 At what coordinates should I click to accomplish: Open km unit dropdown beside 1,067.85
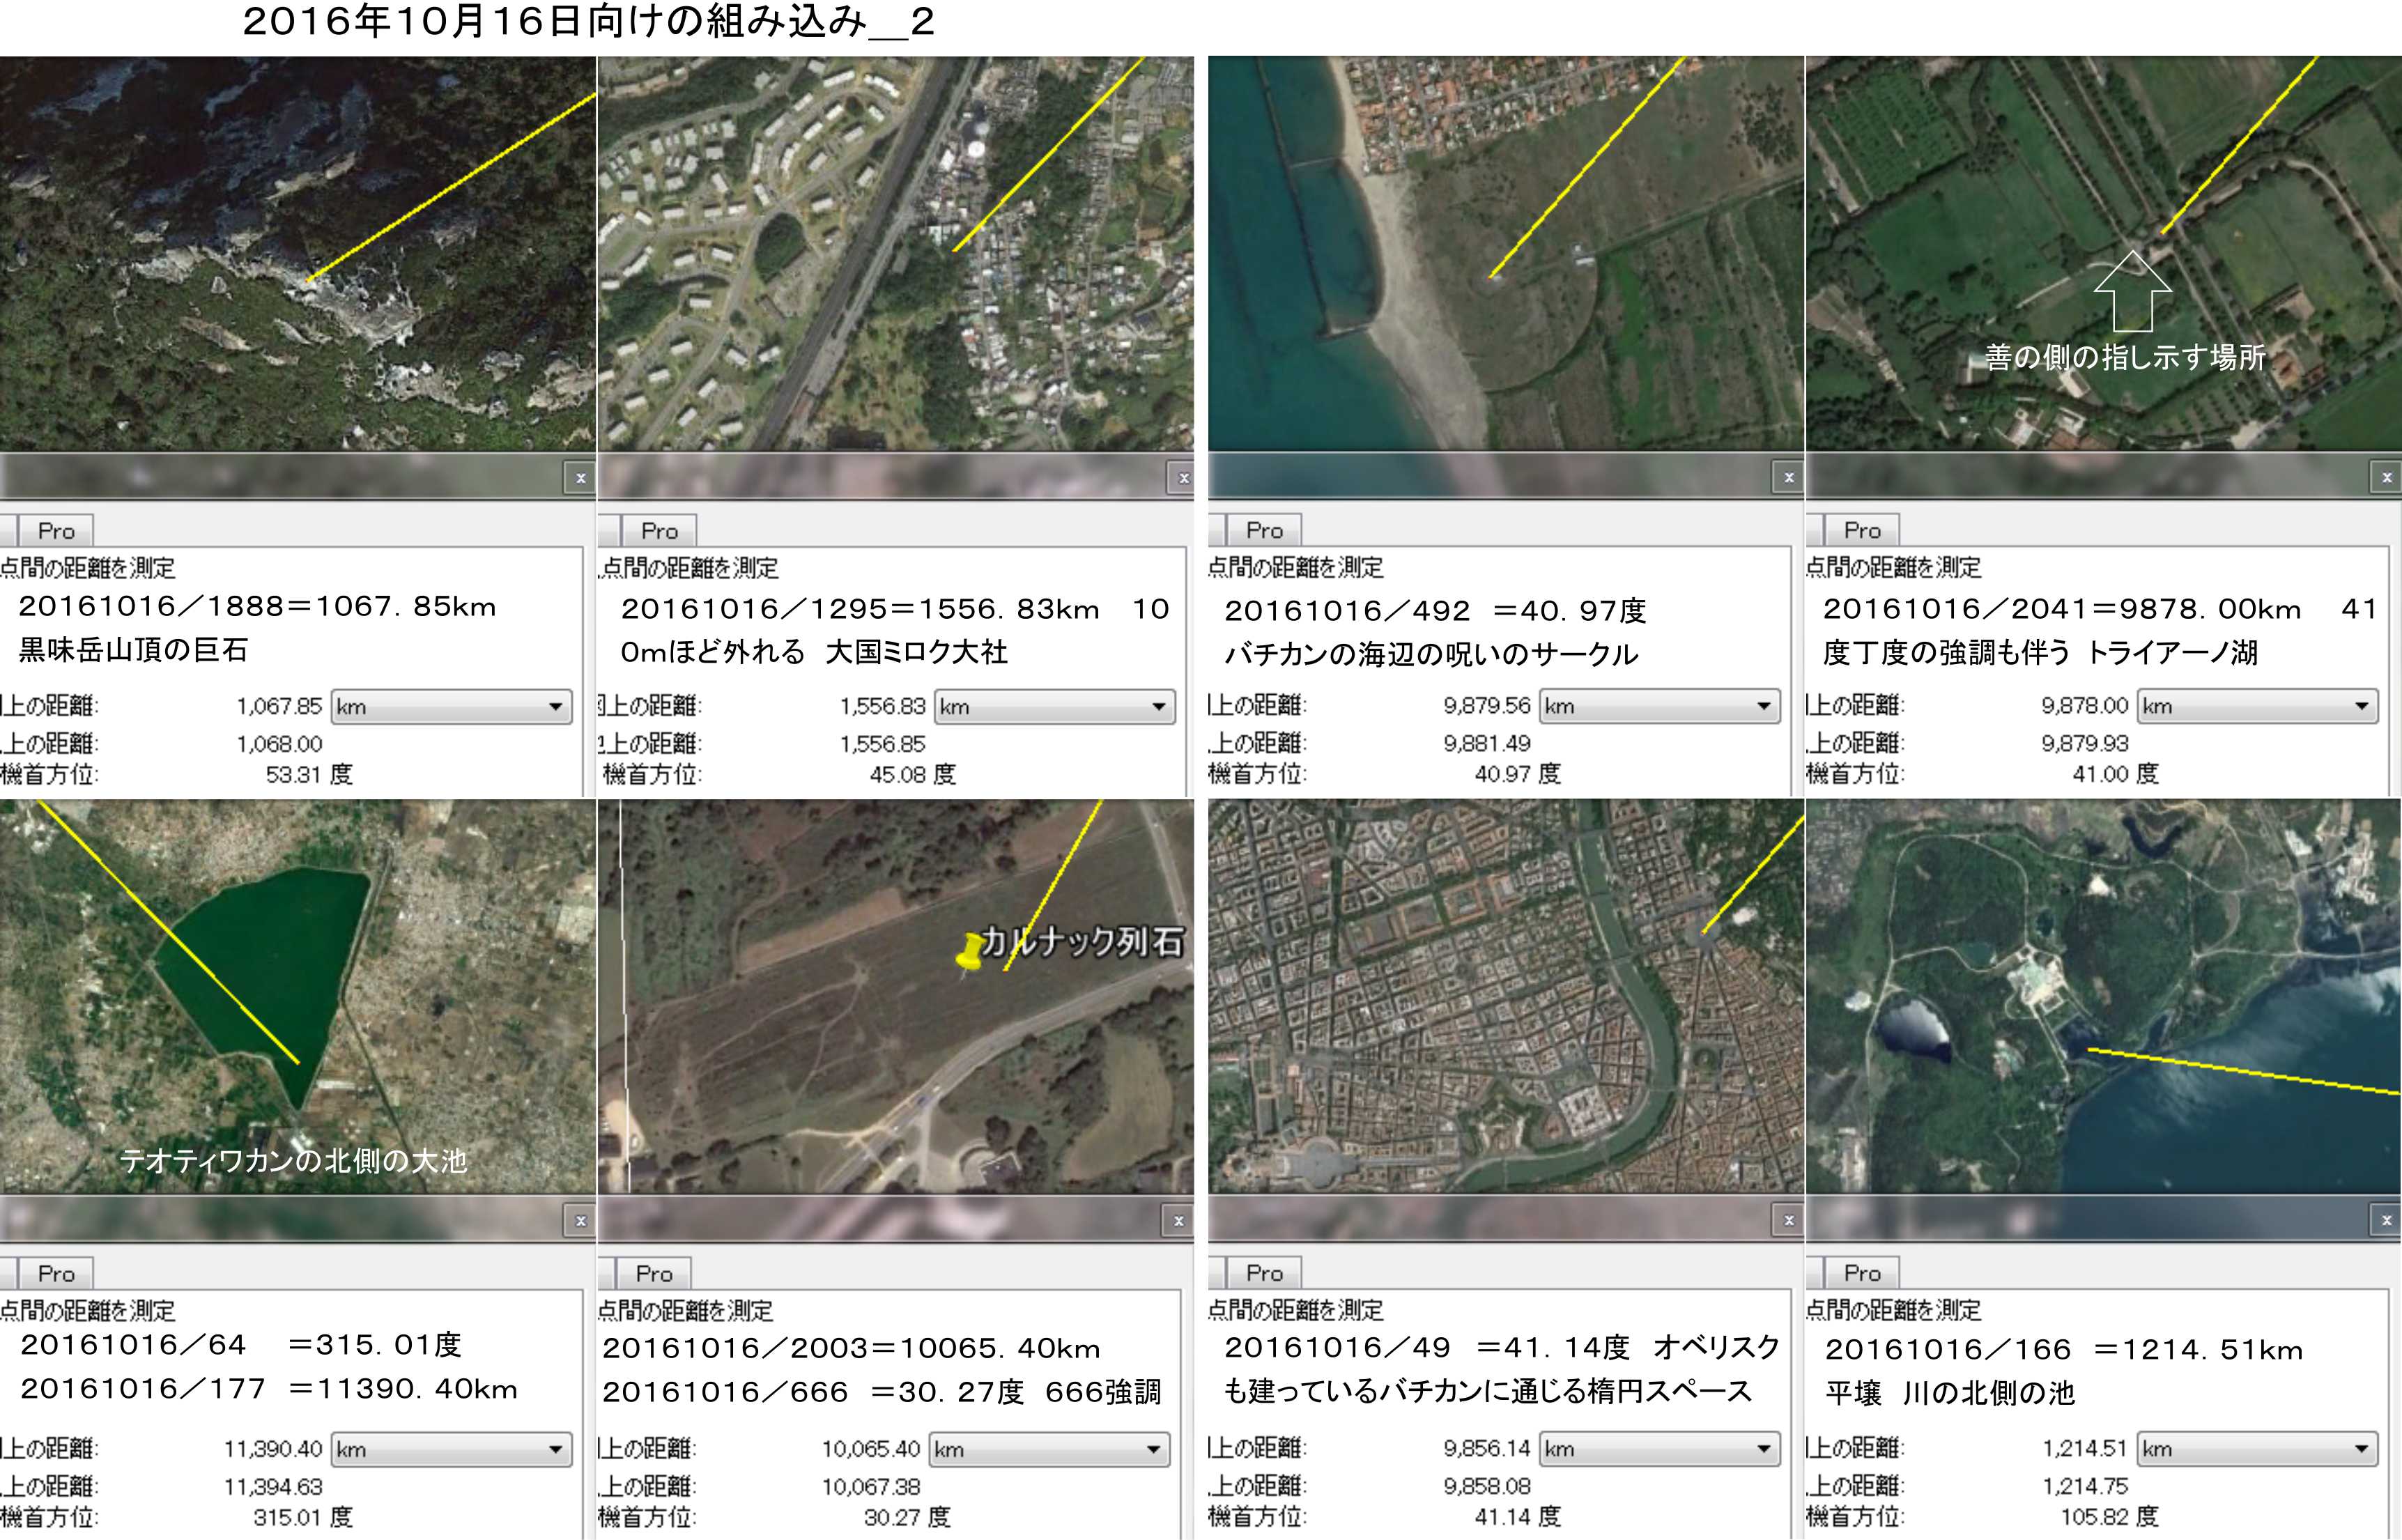[451, 707]
